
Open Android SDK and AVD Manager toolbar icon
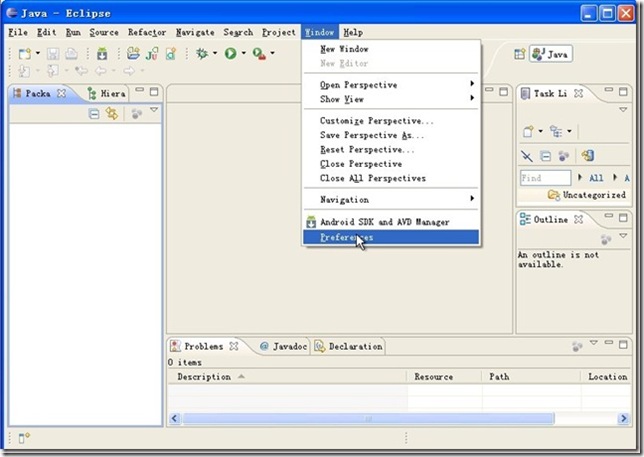(102, 54)
